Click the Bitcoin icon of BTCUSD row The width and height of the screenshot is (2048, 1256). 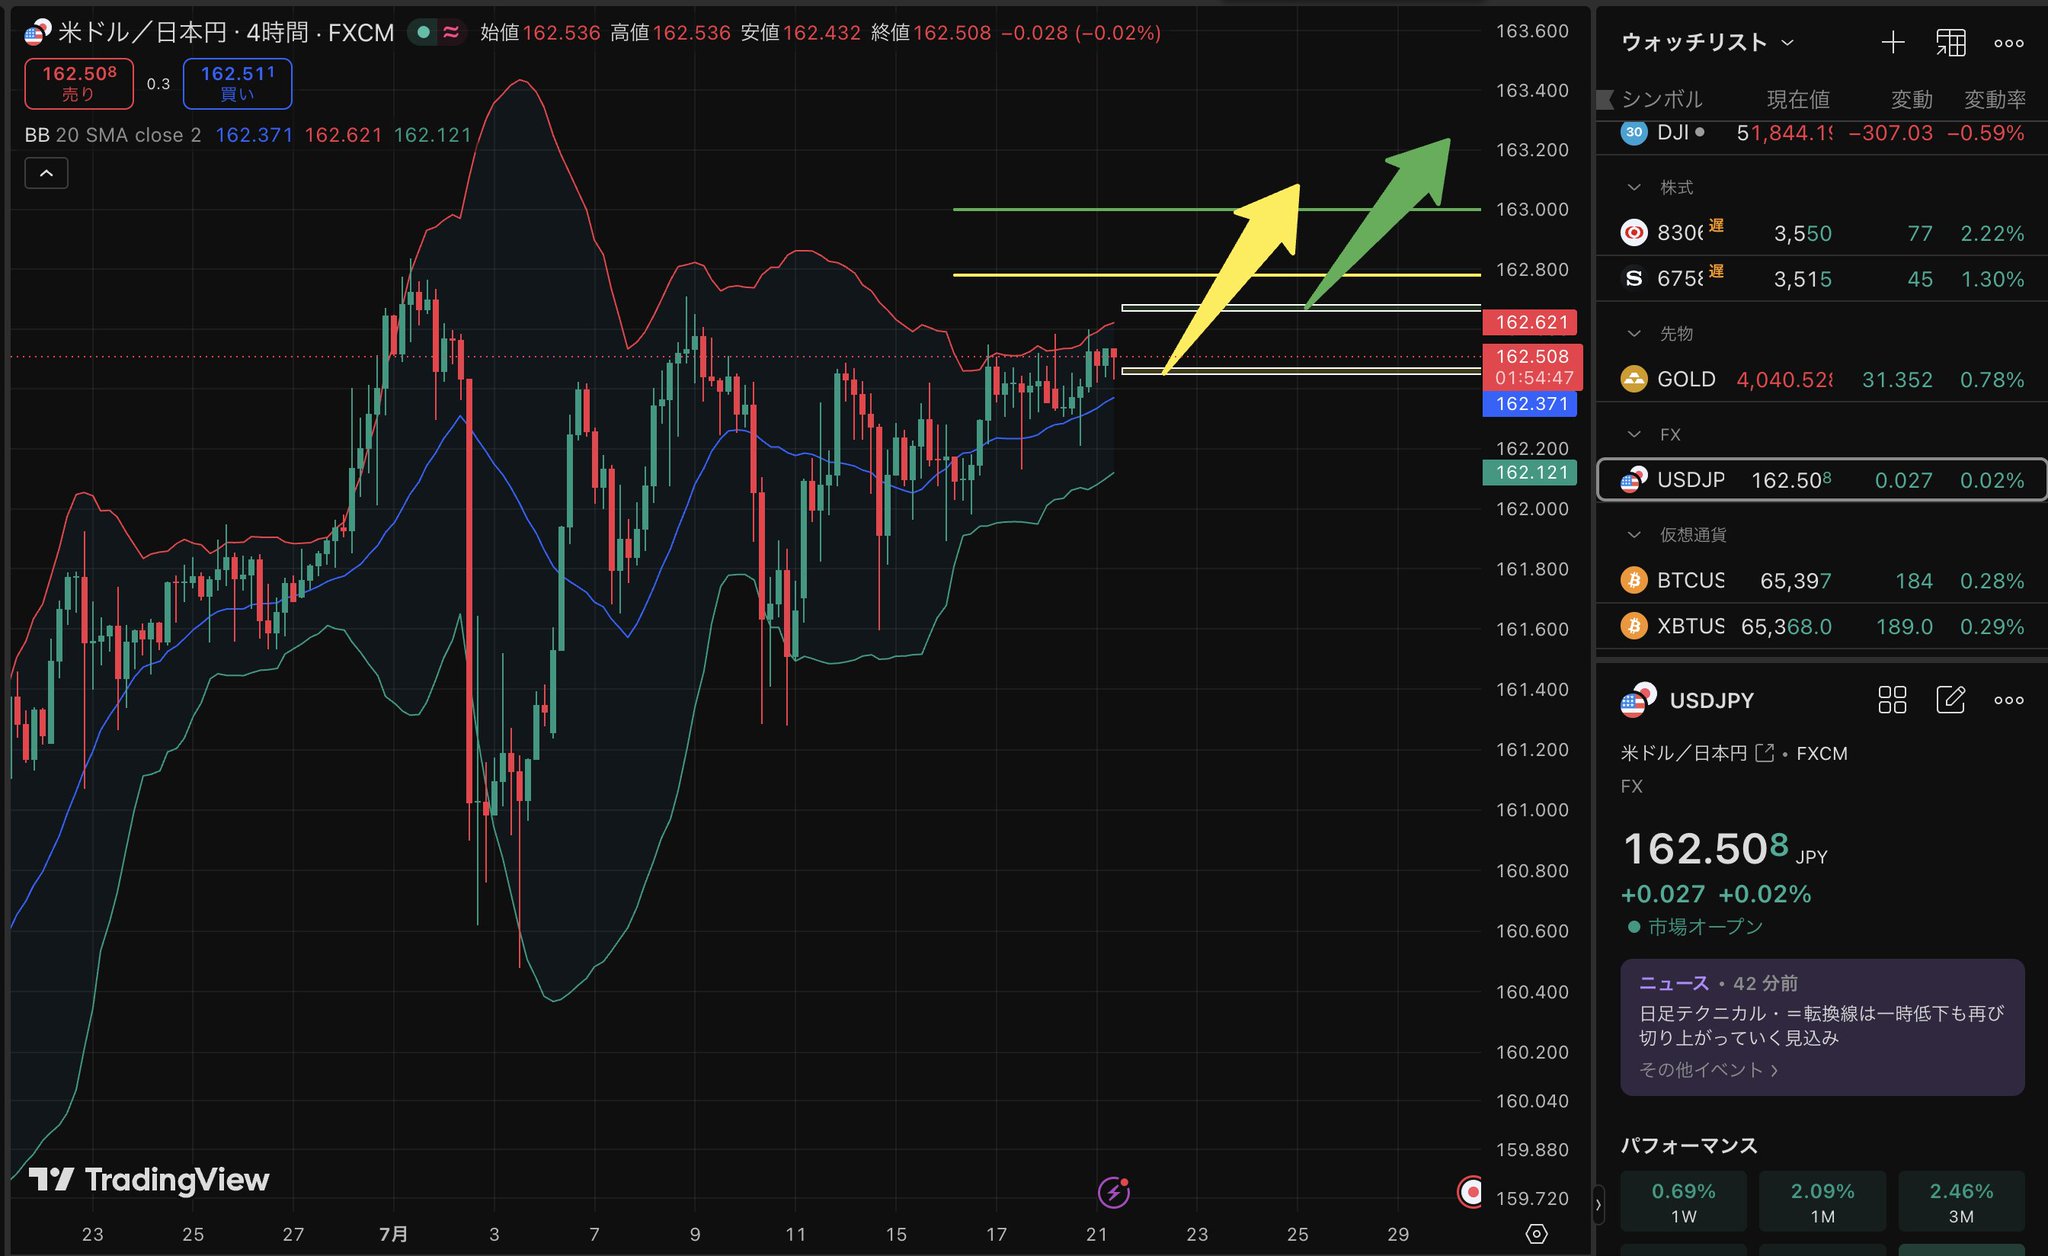click(1634, 580)
